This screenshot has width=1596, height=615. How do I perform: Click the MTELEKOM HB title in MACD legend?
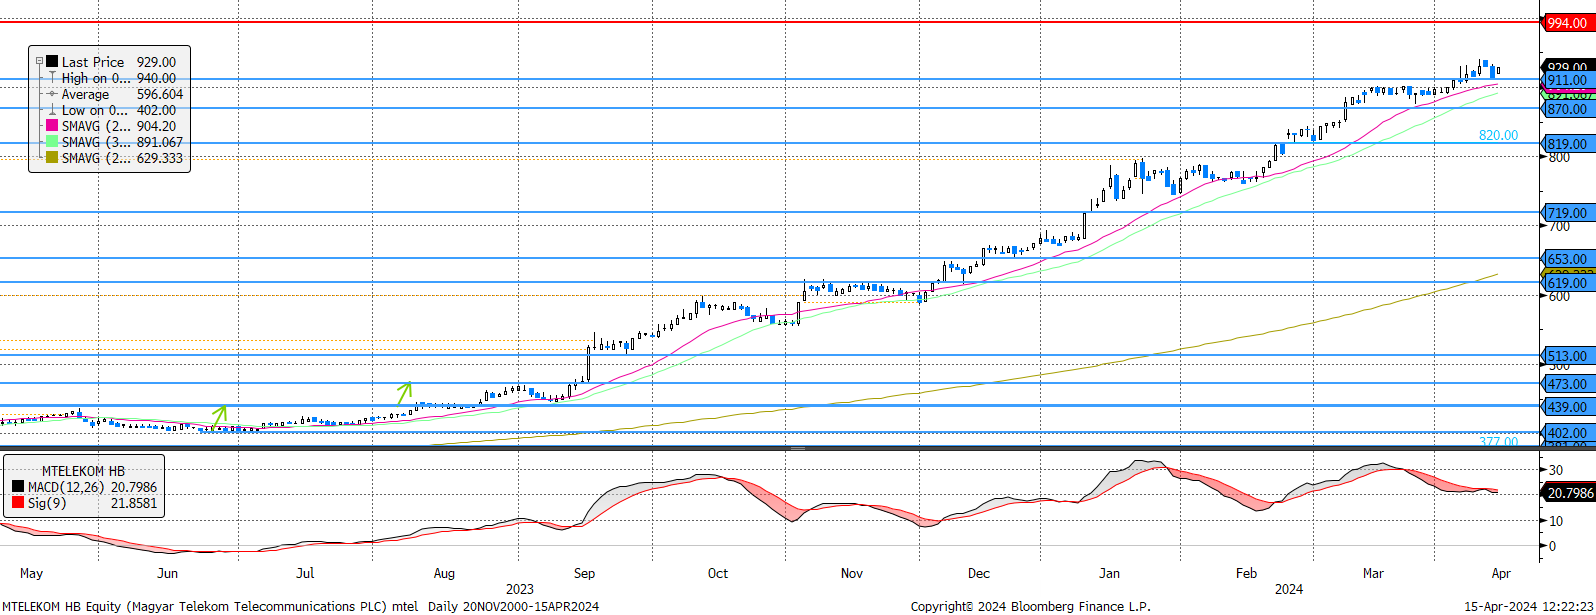pyautogui.click(x=83, y=471)
